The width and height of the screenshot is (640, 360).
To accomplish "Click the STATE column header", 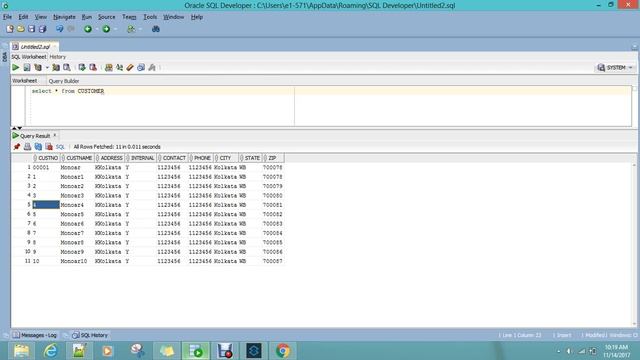I will pos(251,158).
